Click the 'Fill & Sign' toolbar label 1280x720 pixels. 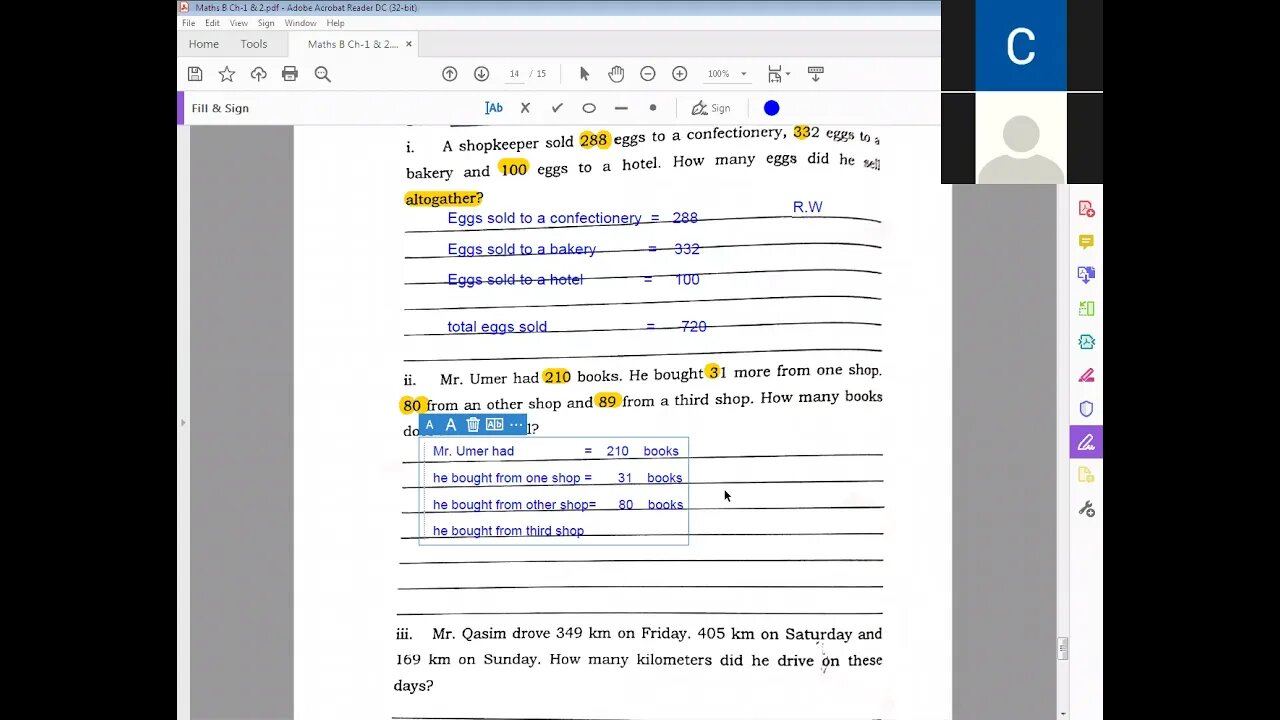[x=220, y=108]
